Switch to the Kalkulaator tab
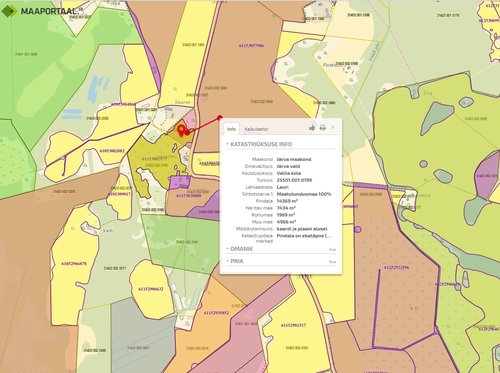The image size is (500, 373). pyautogui.click(x=256, y=129)
